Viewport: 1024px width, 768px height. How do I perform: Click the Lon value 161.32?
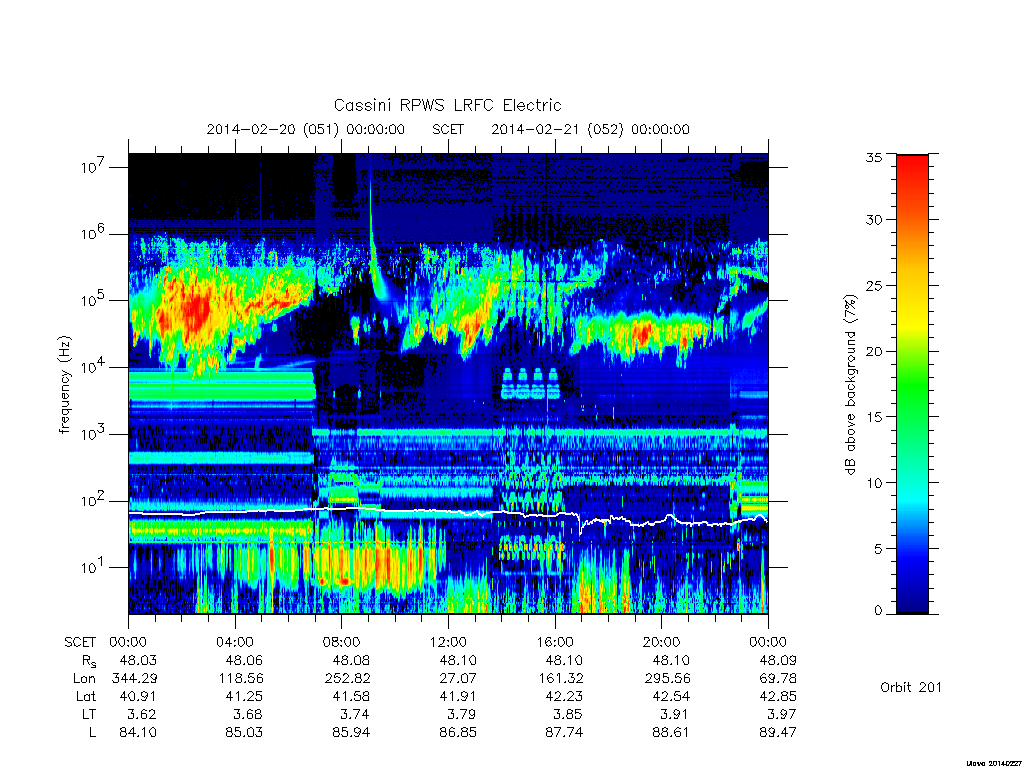(560, 678)
